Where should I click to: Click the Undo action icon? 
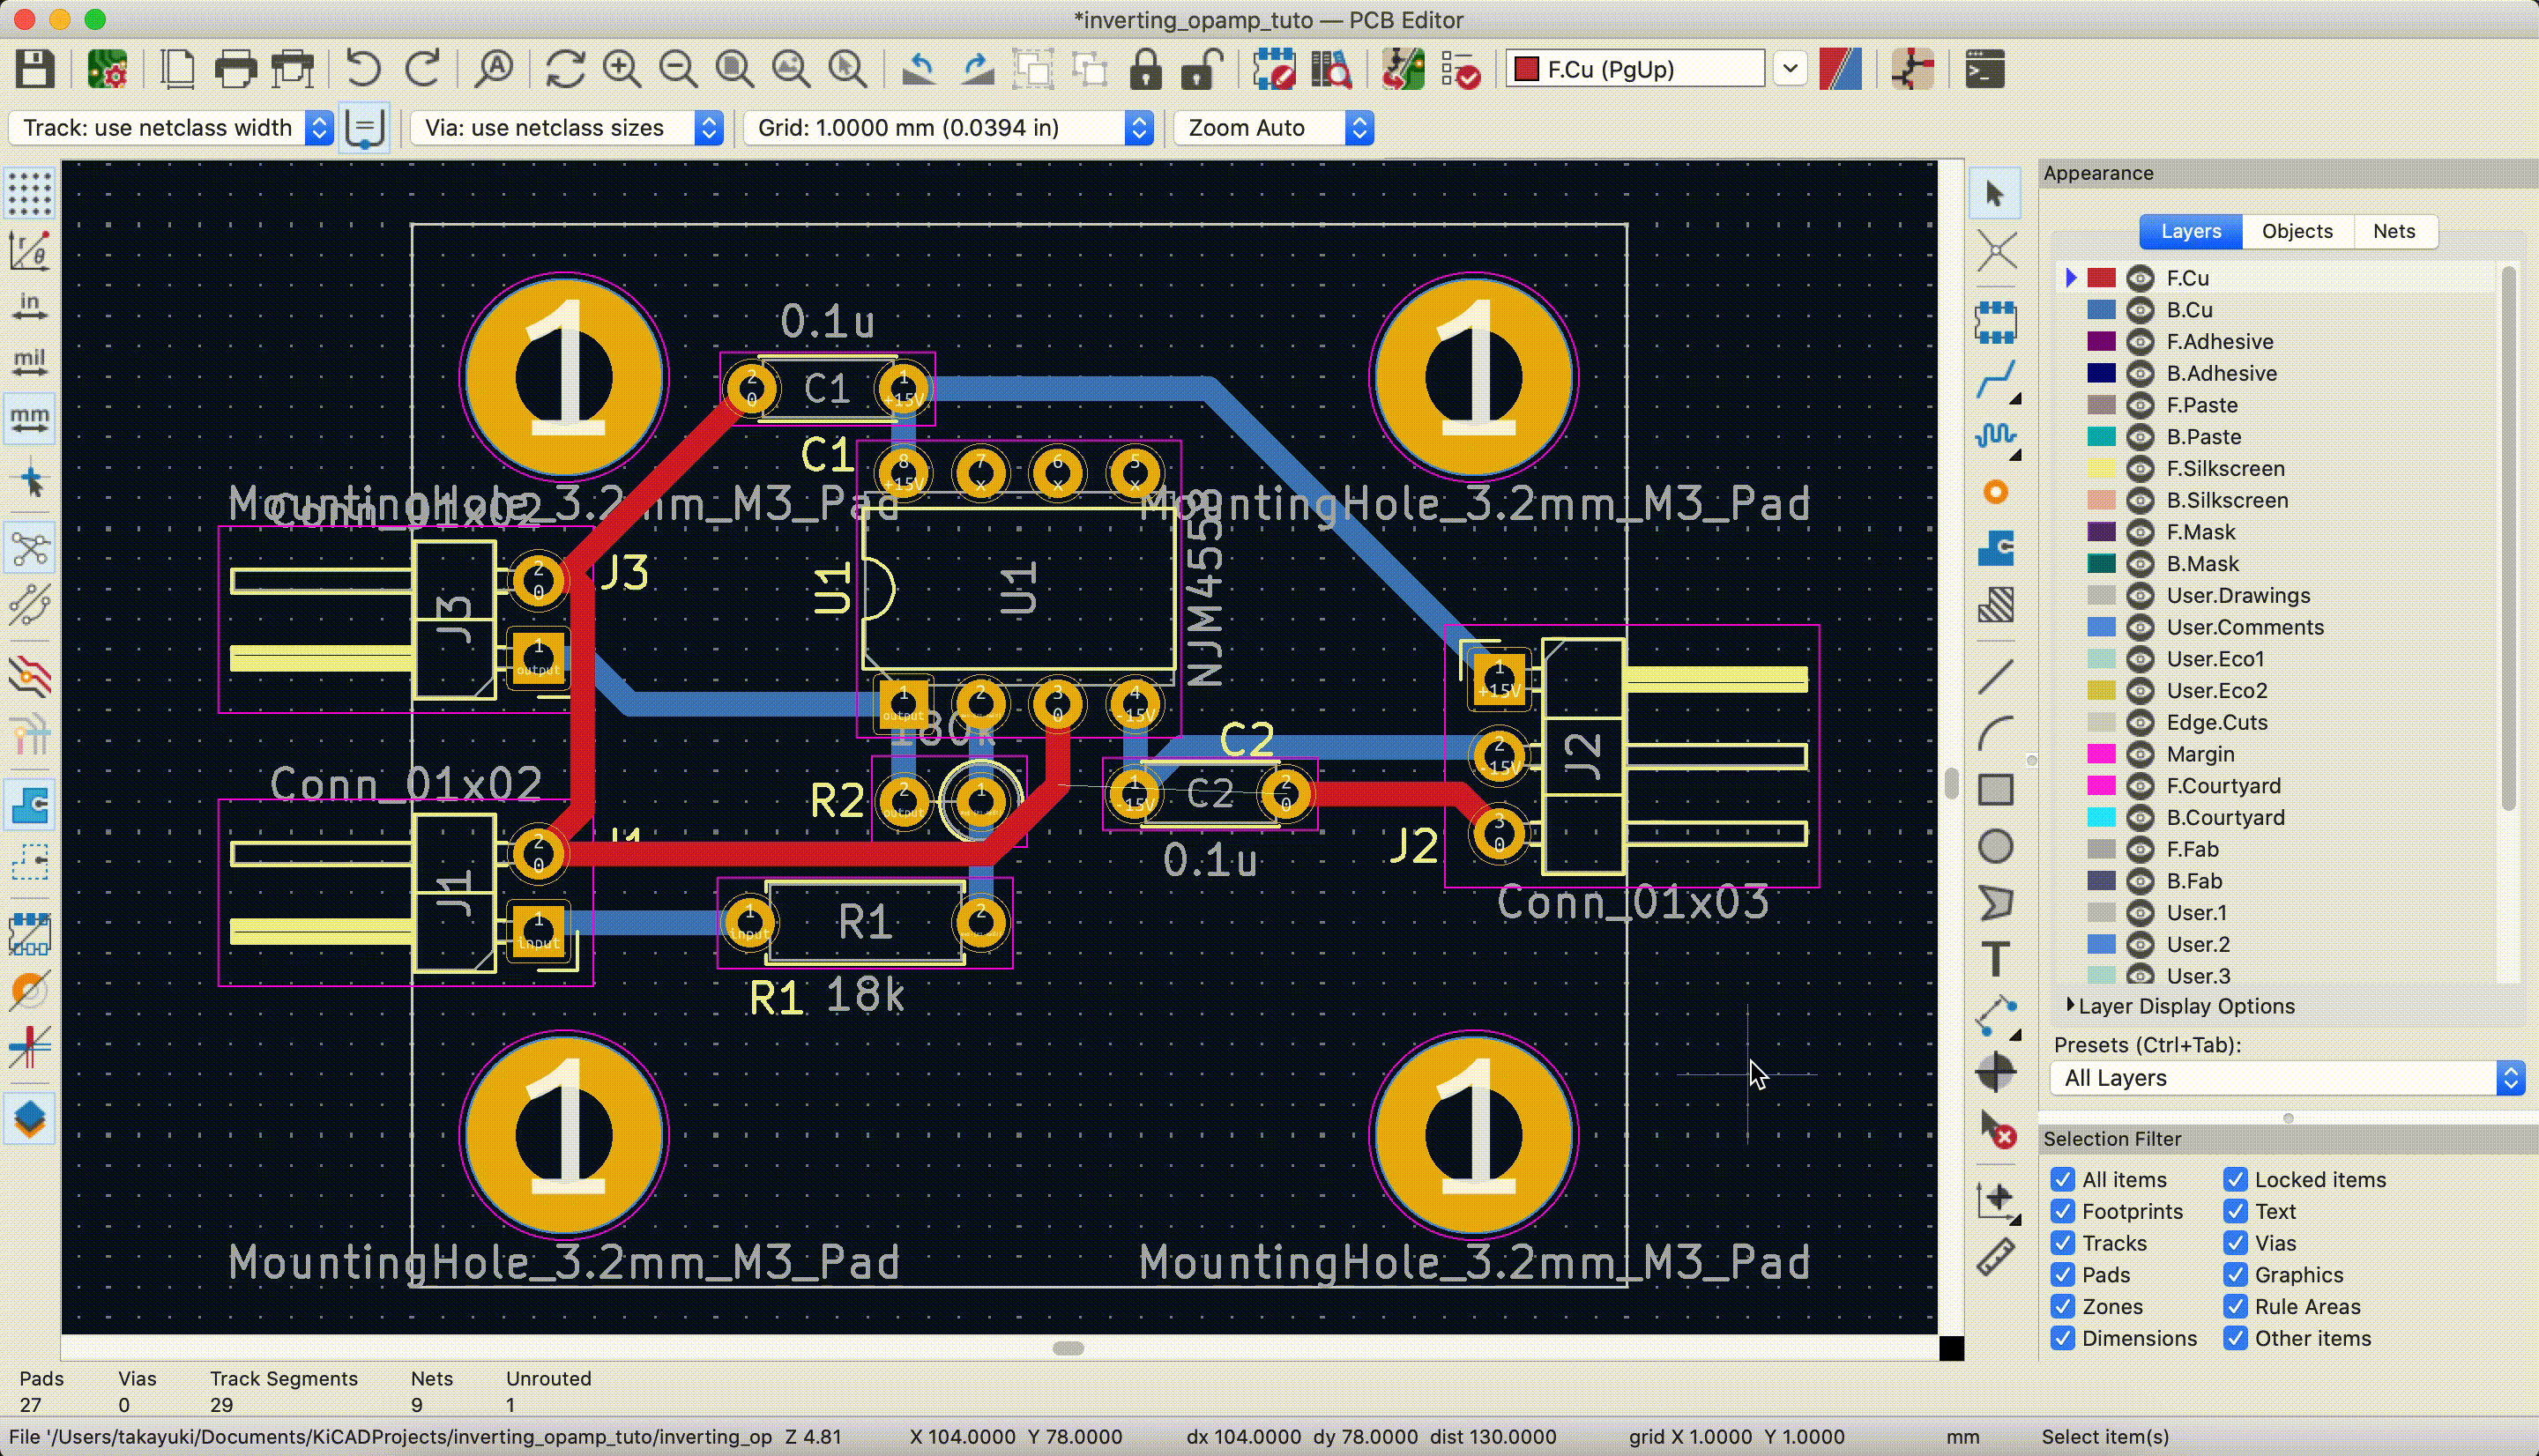[362, 70]
